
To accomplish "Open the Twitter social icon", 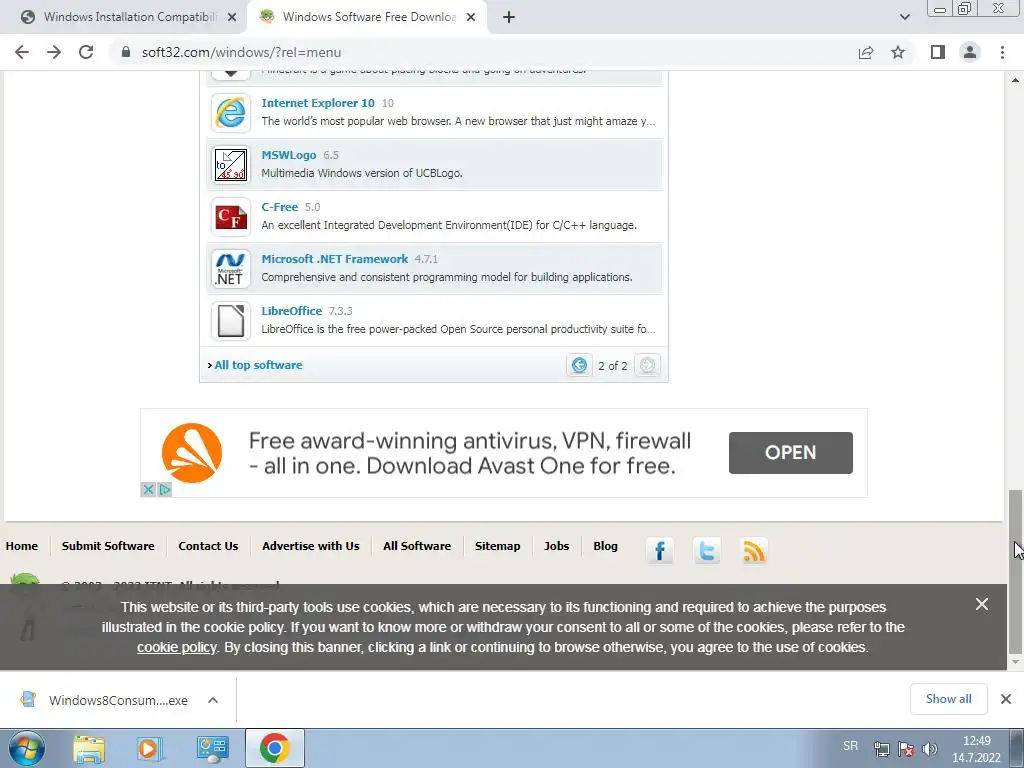I will point(707,551).
